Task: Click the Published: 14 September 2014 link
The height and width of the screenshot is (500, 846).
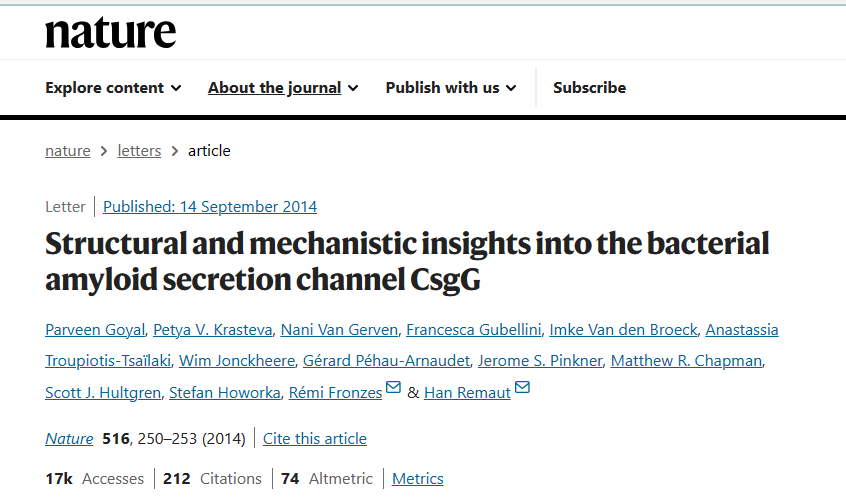Action: point(210,207)
